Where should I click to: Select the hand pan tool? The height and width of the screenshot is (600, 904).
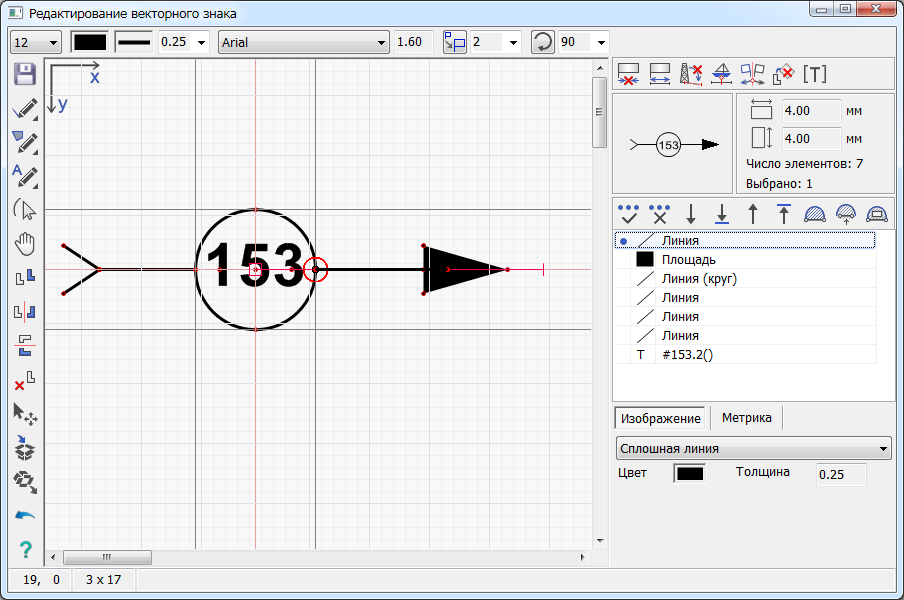click(25, 244)
